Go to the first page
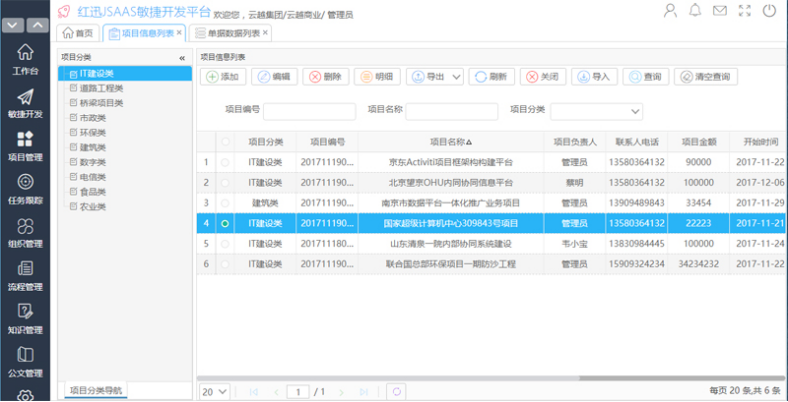The width and height of the screenshot is (788, 402). (254, 392)
